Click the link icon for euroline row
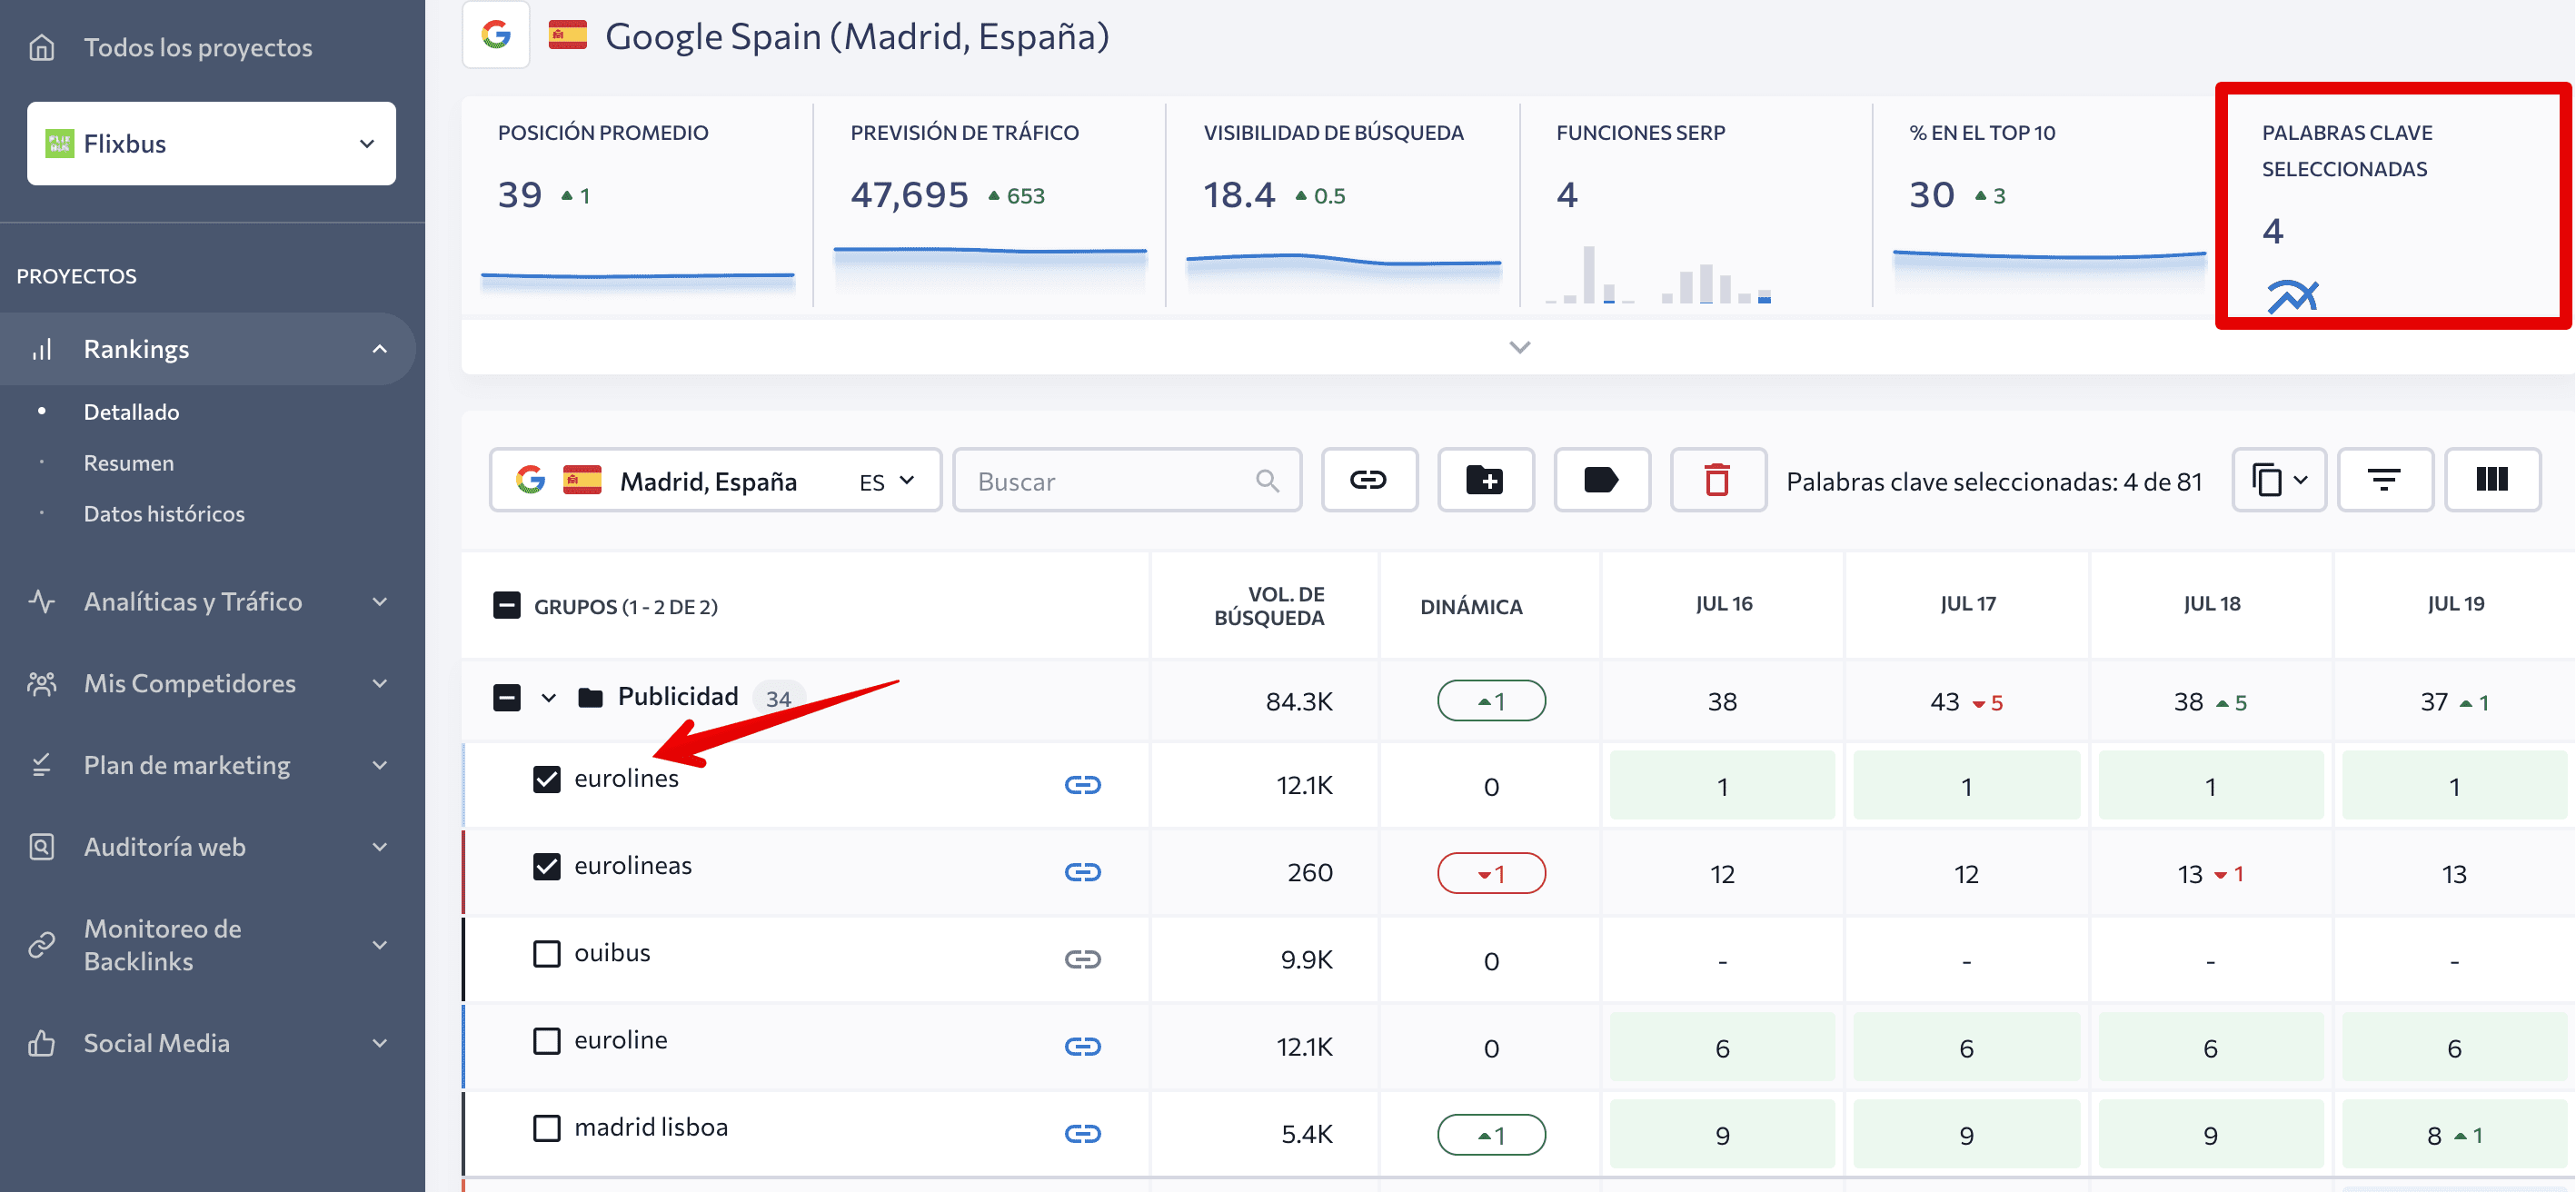The image size is (2576, 1192). point(1083,1046)
